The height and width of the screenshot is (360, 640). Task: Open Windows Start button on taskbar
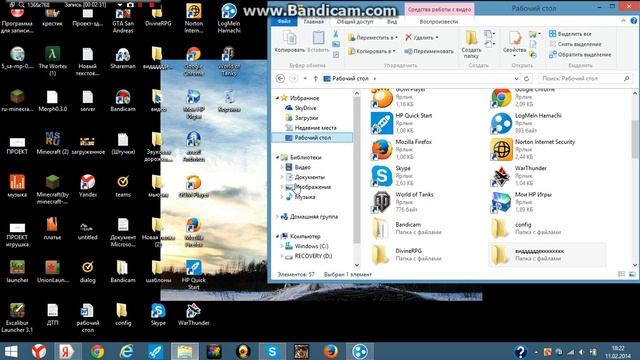tap(11, 351)
